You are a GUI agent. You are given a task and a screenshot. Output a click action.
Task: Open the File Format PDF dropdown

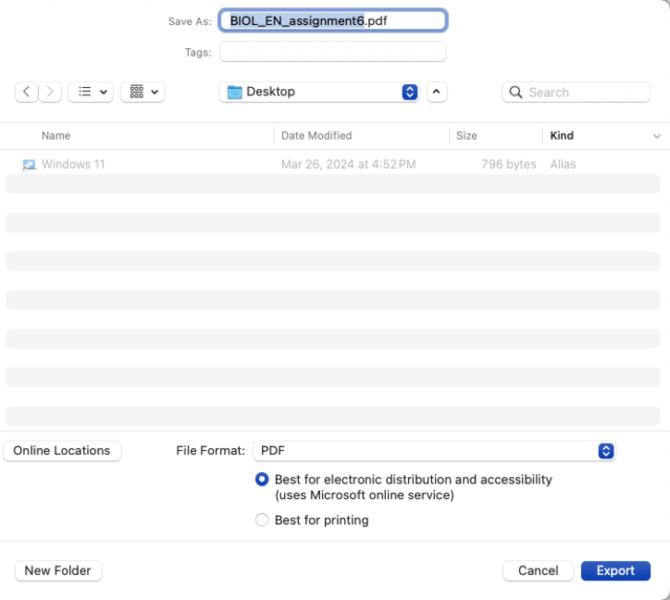(434, 451)
